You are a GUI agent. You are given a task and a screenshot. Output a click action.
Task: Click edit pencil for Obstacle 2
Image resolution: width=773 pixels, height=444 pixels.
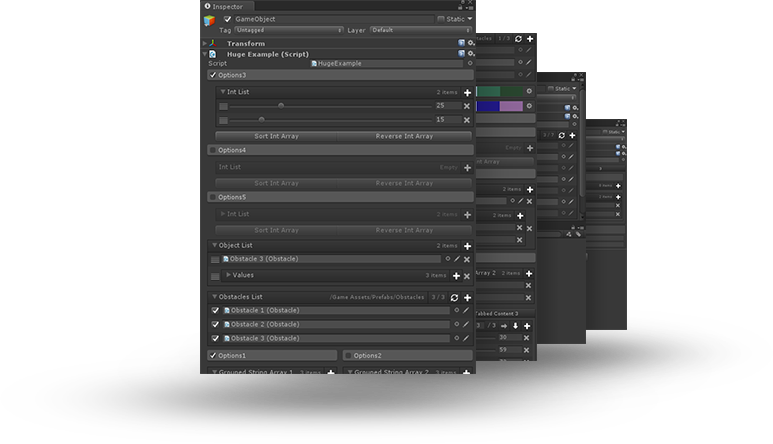(466, 324)
